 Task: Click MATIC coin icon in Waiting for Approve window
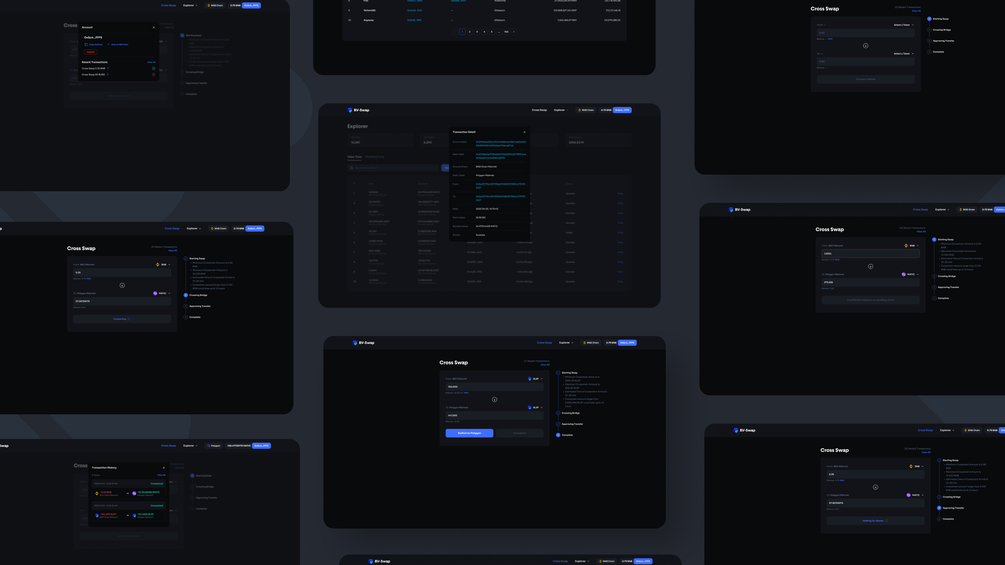(x=908, y=495)
